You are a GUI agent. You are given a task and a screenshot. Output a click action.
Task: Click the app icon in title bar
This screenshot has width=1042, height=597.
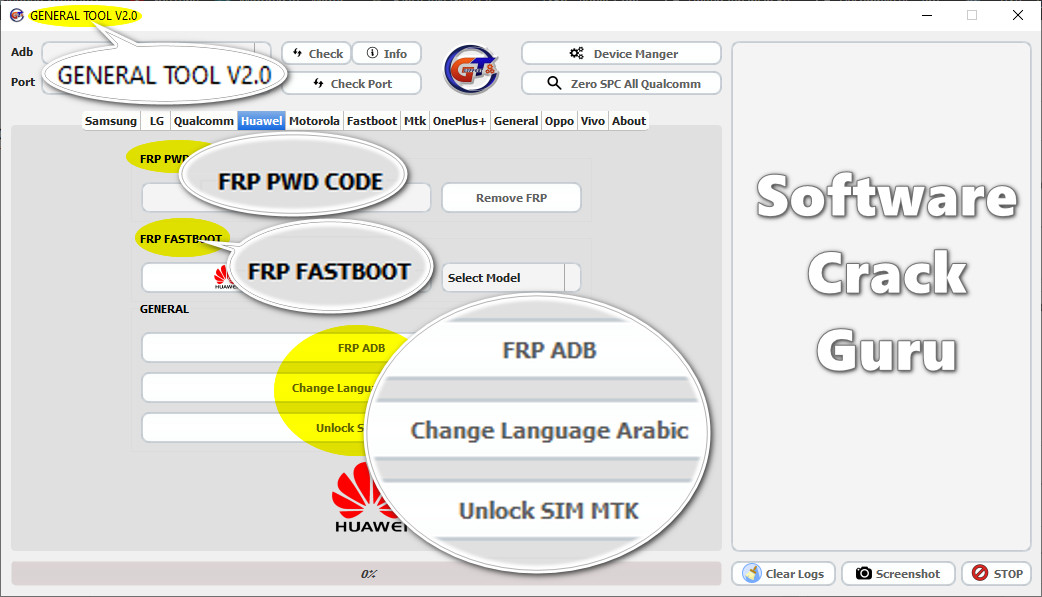click(17, 15)
